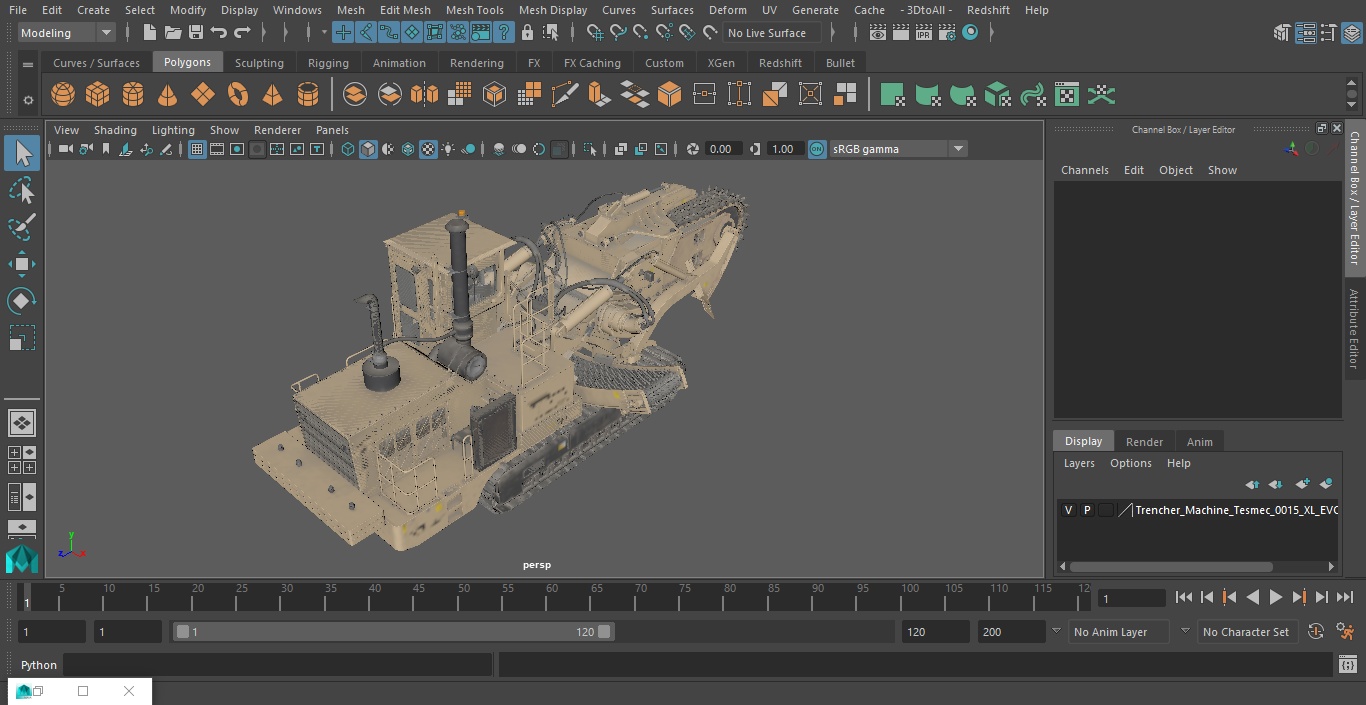Switch to the Rigging shelf tab
The width and height of the screenshot is (1366, 705).
coord(328,62)
